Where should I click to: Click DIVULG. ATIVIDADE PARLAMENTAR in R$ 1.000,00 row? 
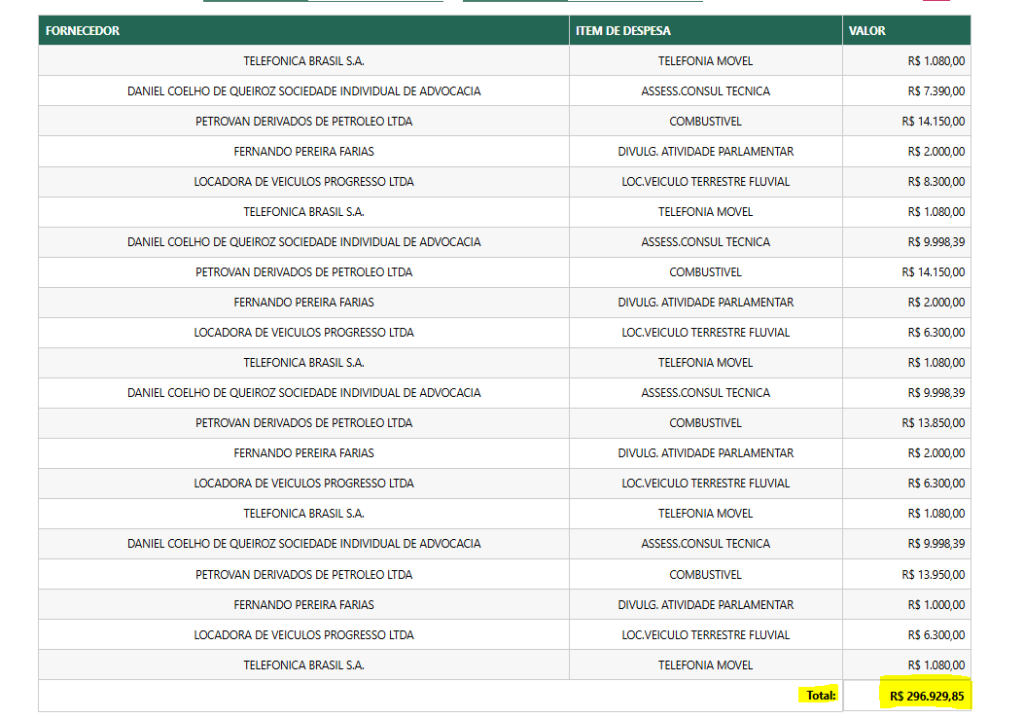[705, 605]
